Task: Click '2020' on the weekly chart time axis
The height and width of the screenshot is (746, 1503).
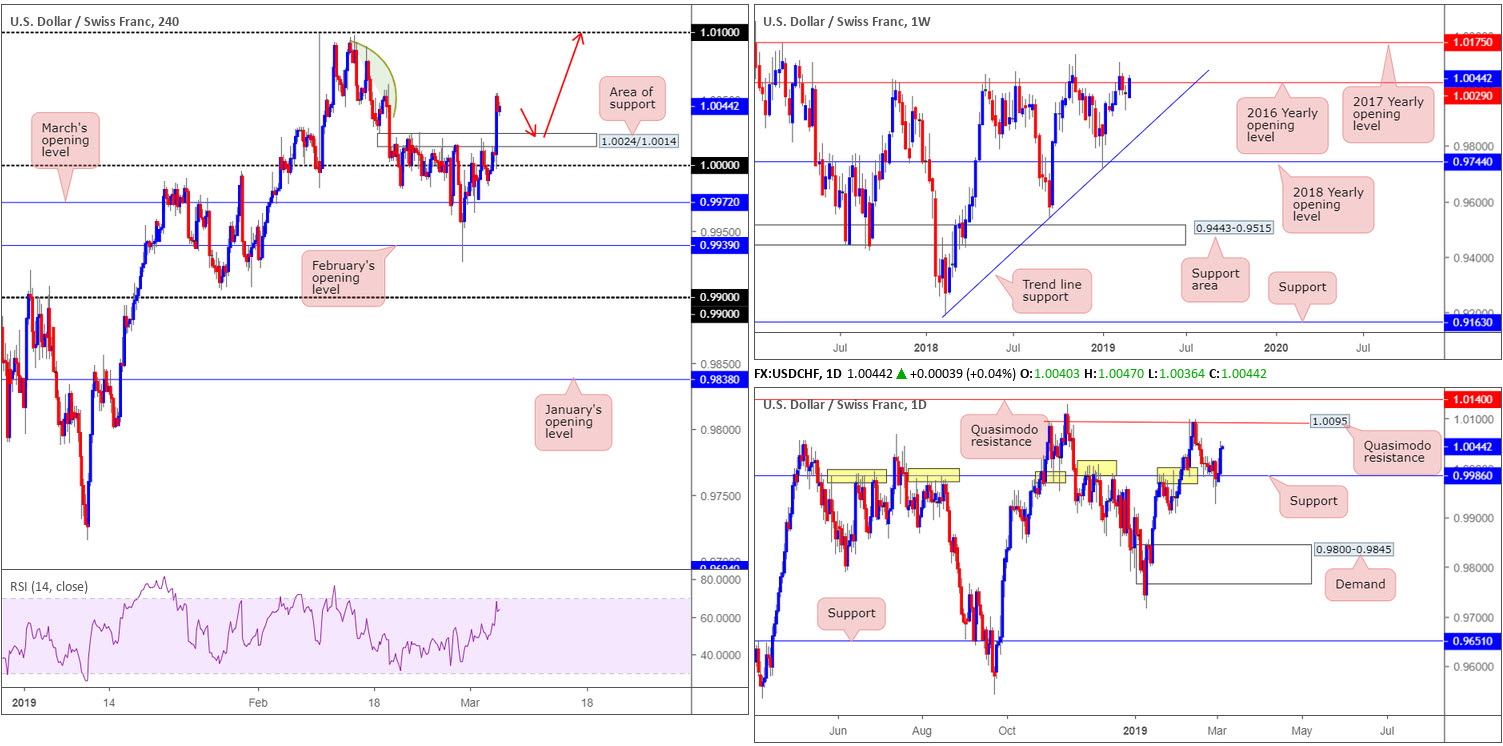Action: tap(1274, 347)
